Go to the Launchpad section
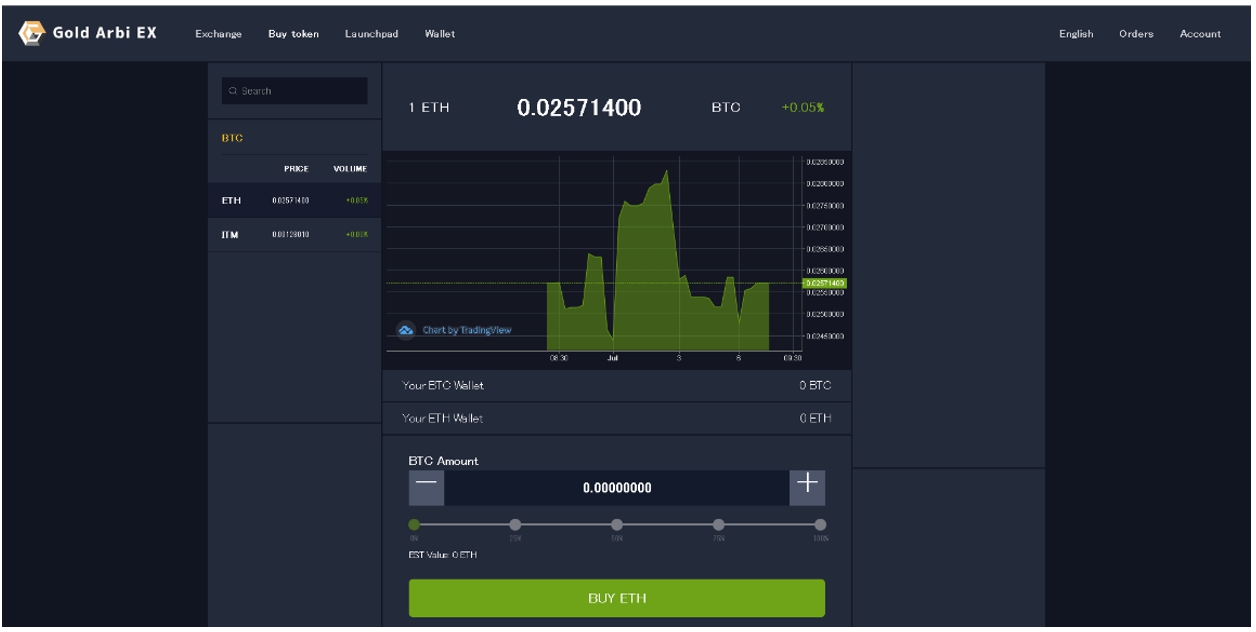This screenshot has height=632, width=1256. (371, 34)
